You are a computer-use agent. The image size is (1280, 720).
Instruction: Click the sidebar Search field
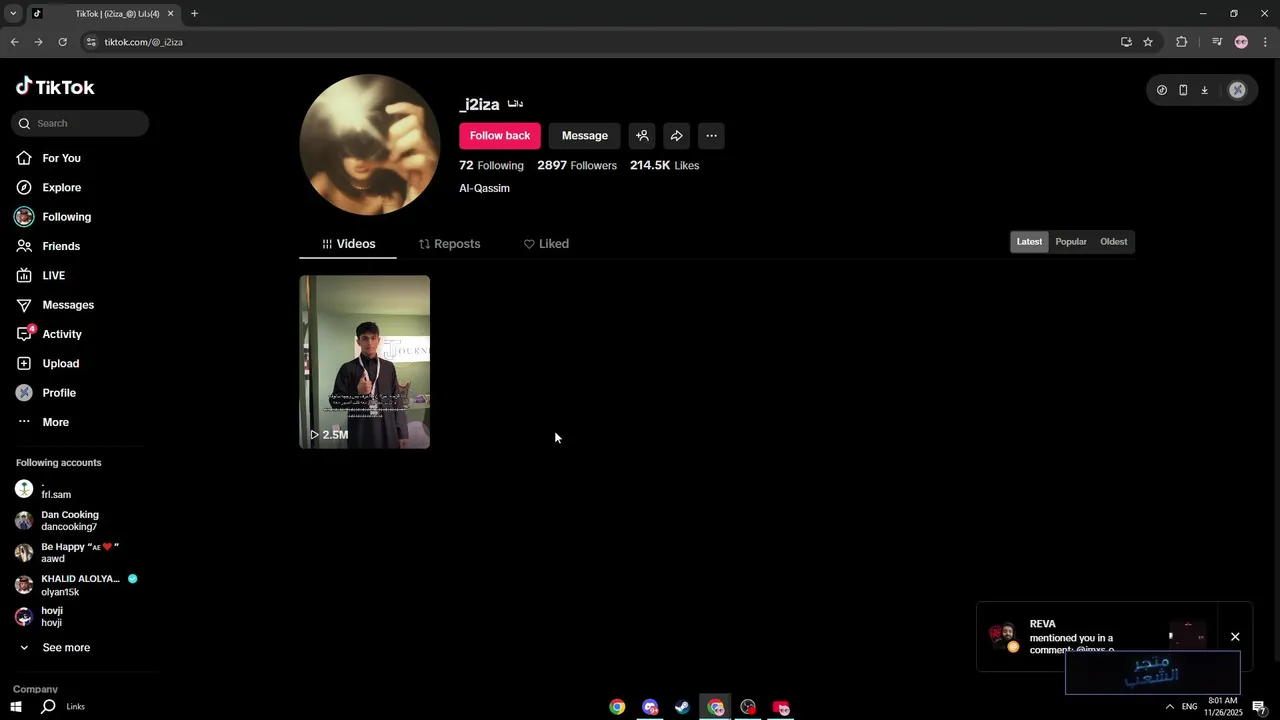[x=81, y=123]
